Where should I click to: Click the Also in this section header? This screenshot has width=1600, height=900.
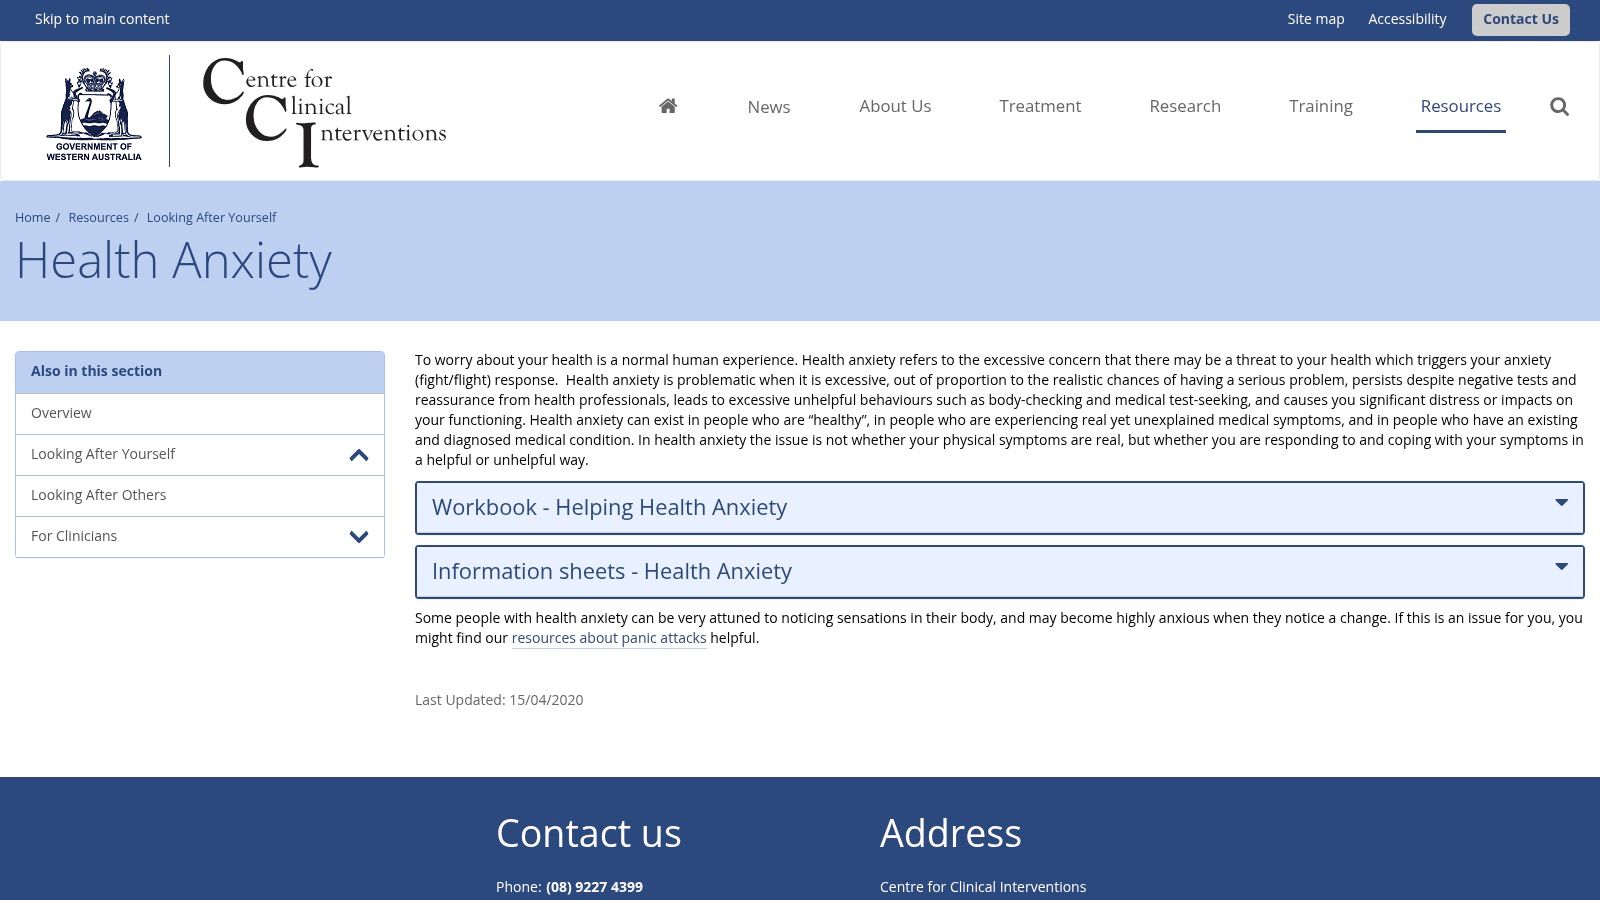[200, 371]
